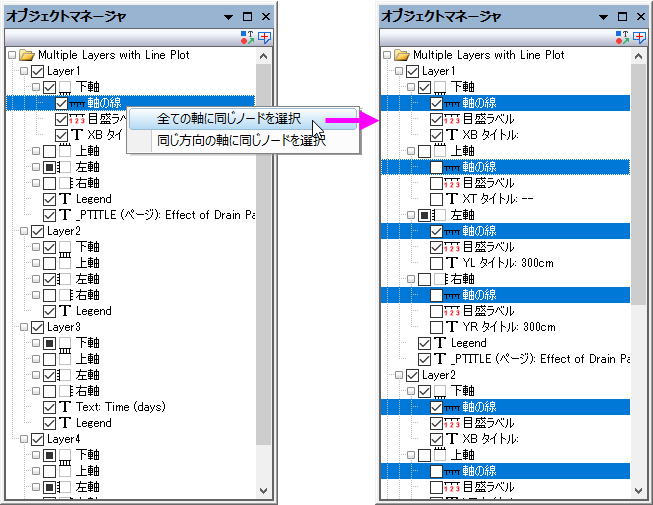
Task: Click the T icon of Layer3 Legend in left panel
Action: coord(65,423)
